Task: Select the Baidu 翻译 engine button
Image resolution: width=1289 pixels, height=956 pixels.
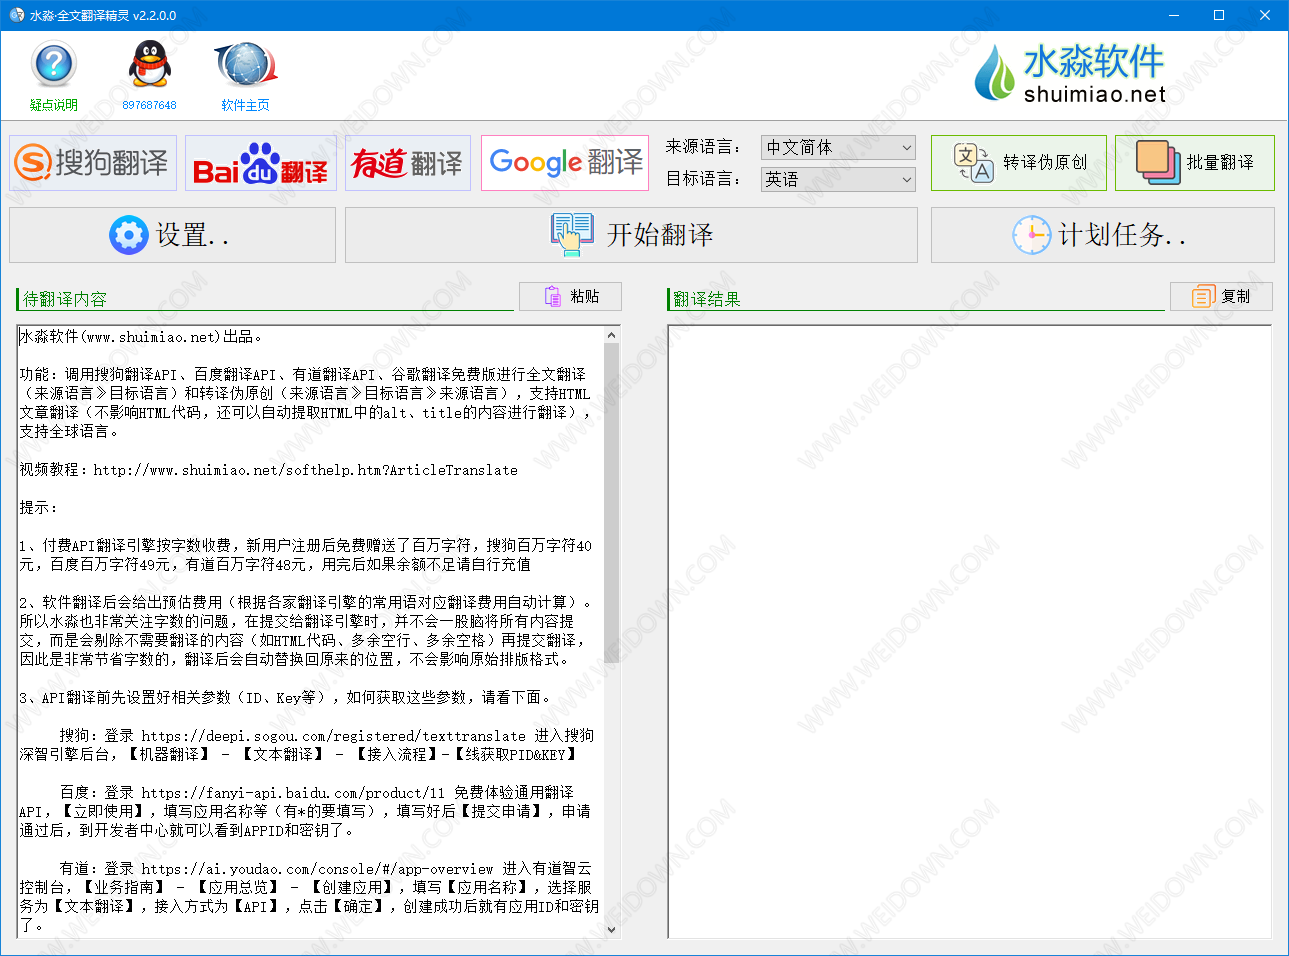Action: 260,163
